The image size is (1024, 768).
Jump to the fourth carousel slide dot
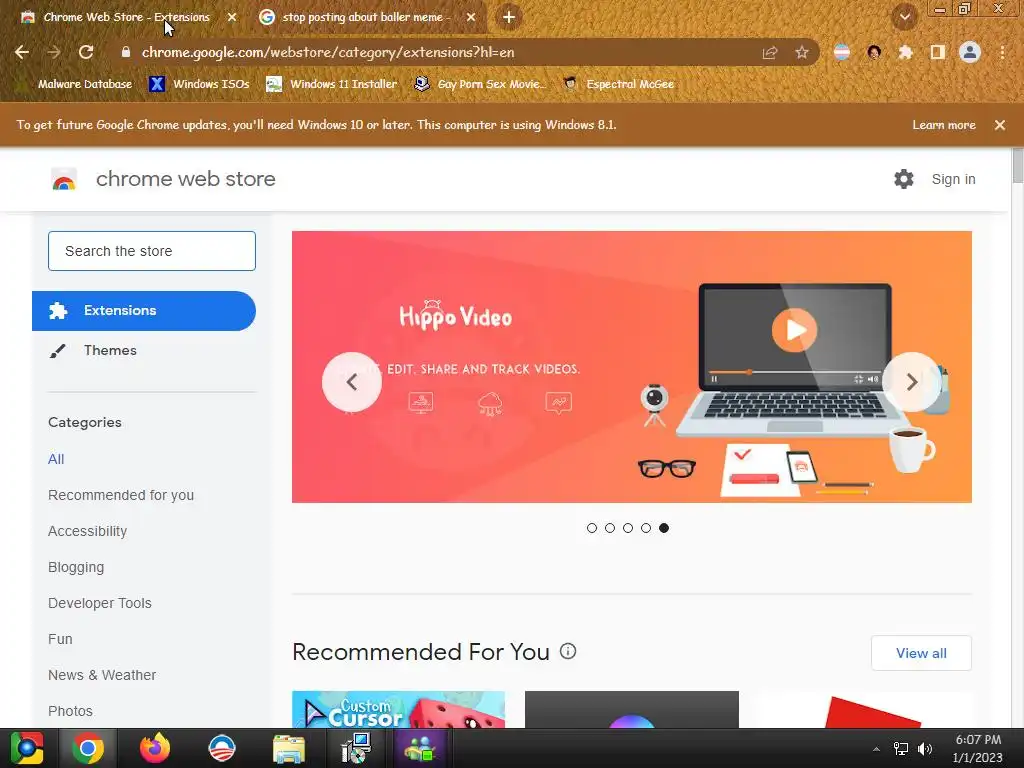point(646,528)
